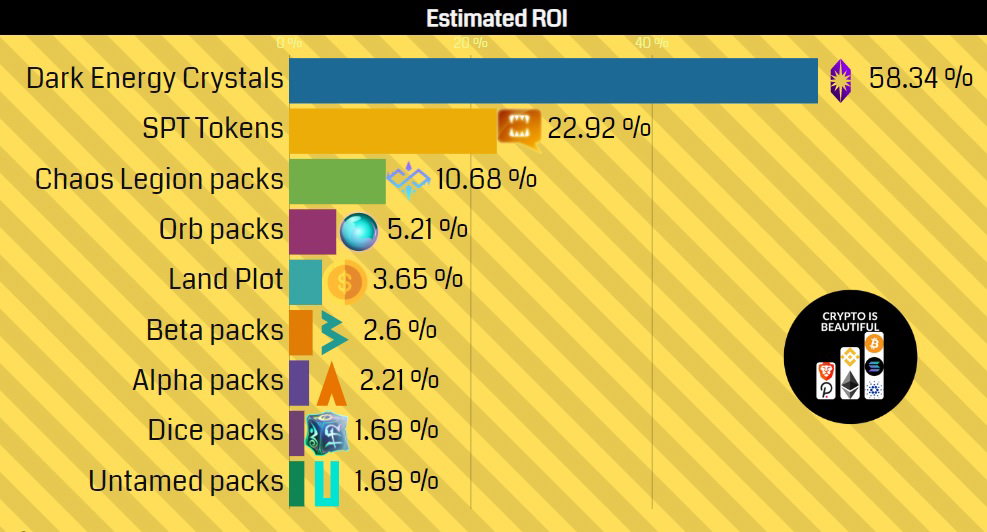The image size is (987, 532).
Task: Click the Untamed packs category label
Action: 186,482
